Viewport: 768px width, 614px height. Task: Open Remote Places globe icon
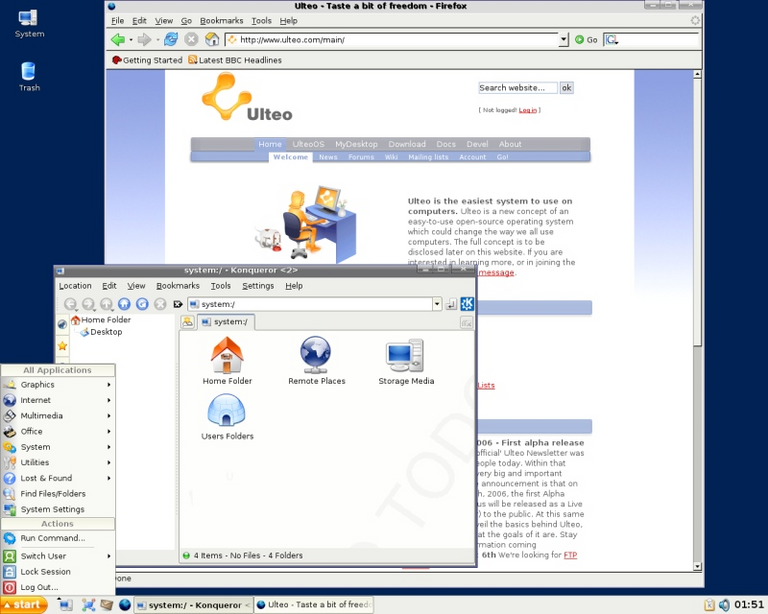coord(316,355)
